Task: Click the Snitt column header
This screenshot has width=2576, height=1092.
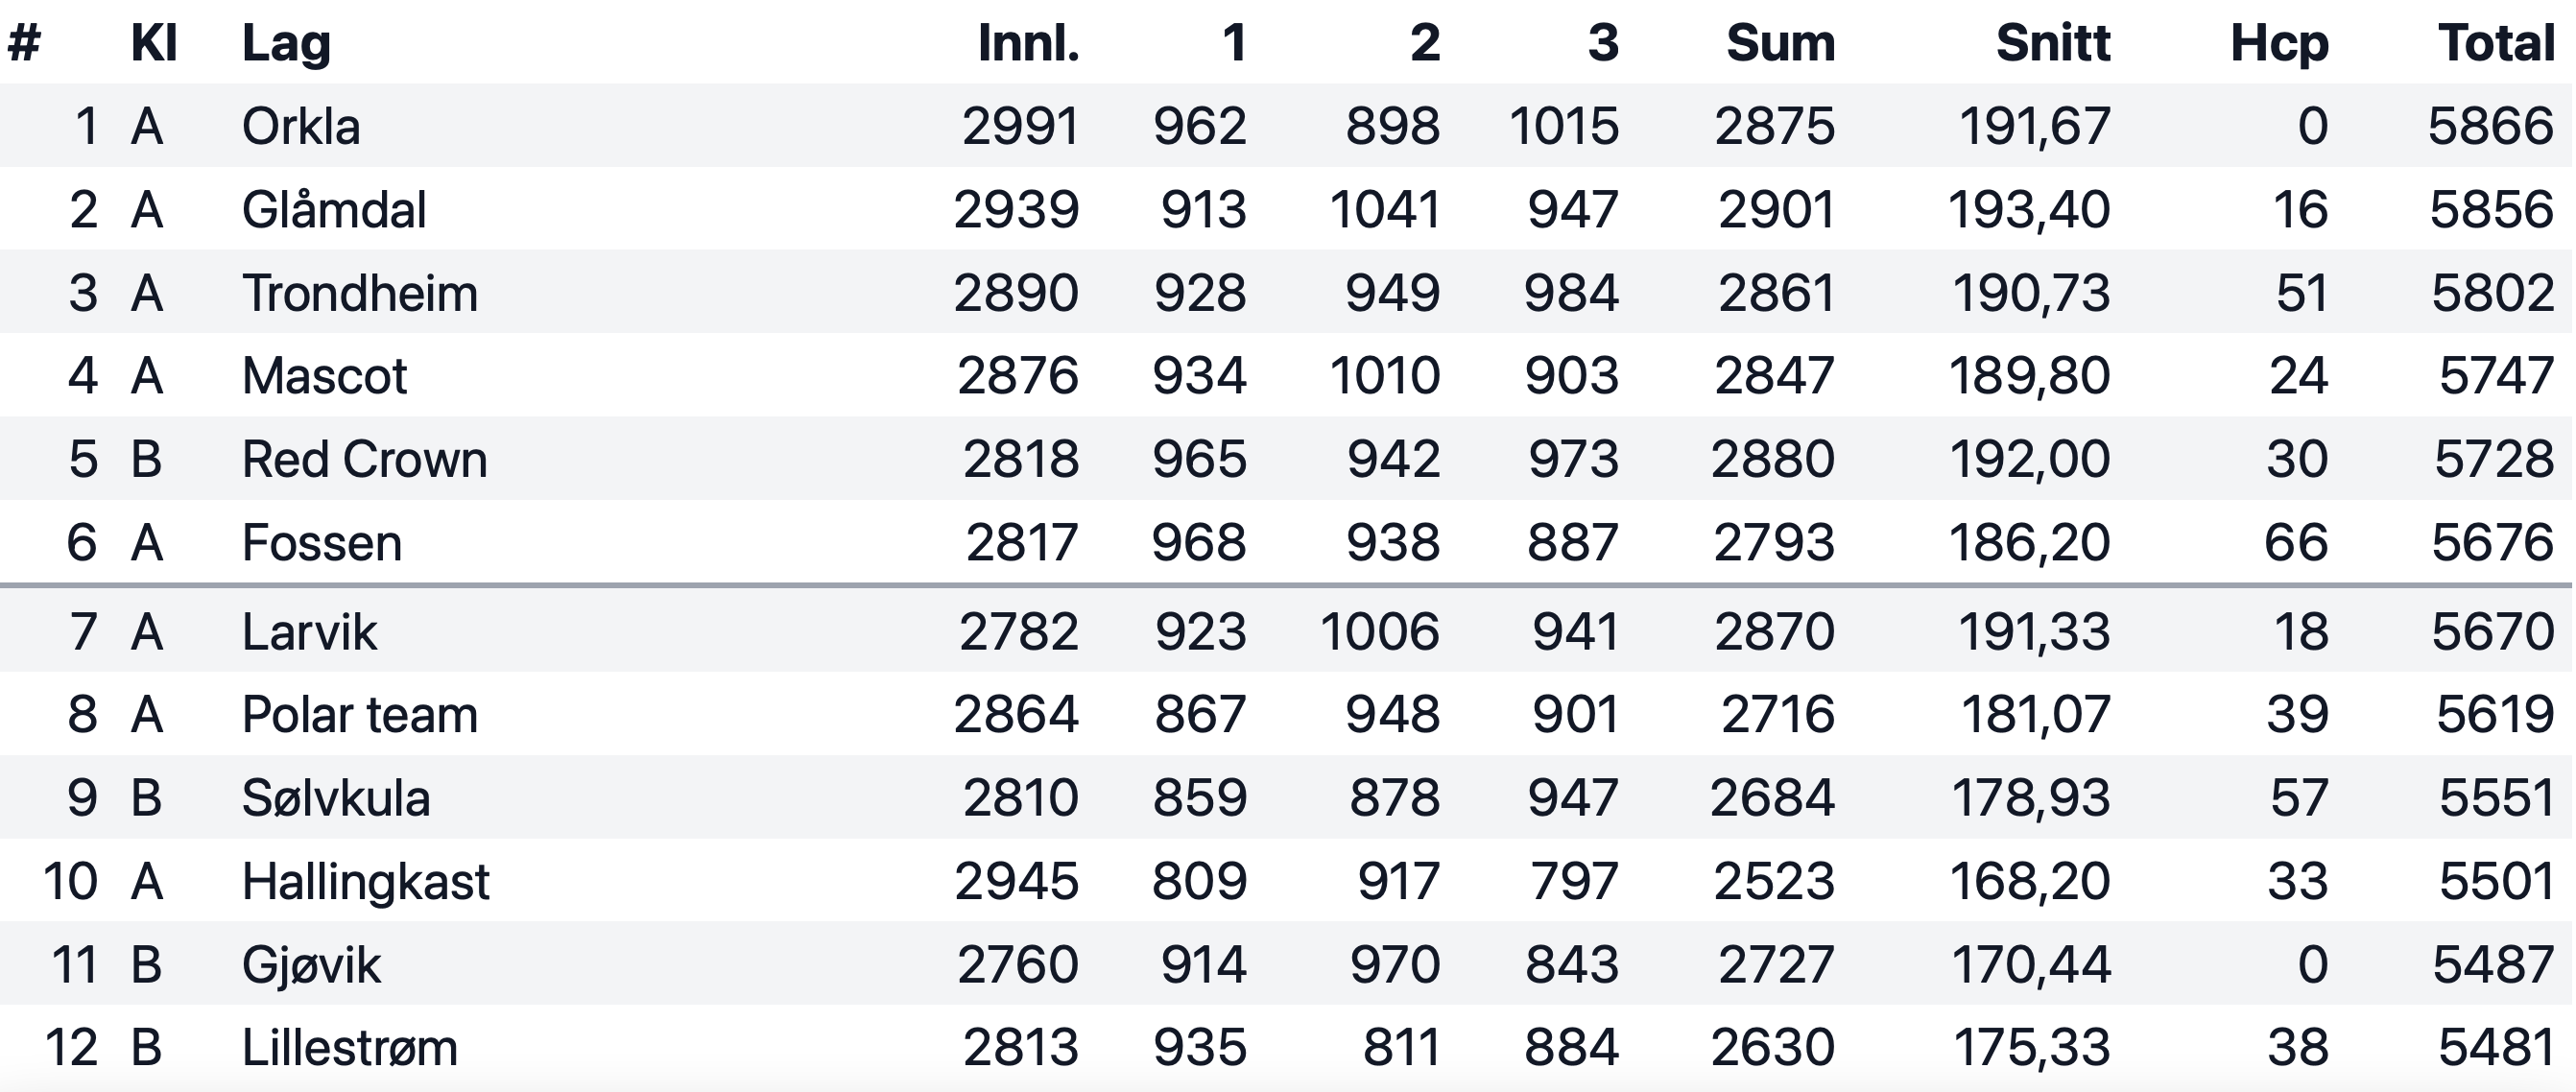Action: pyautogui.click(x=2053, y=43)
